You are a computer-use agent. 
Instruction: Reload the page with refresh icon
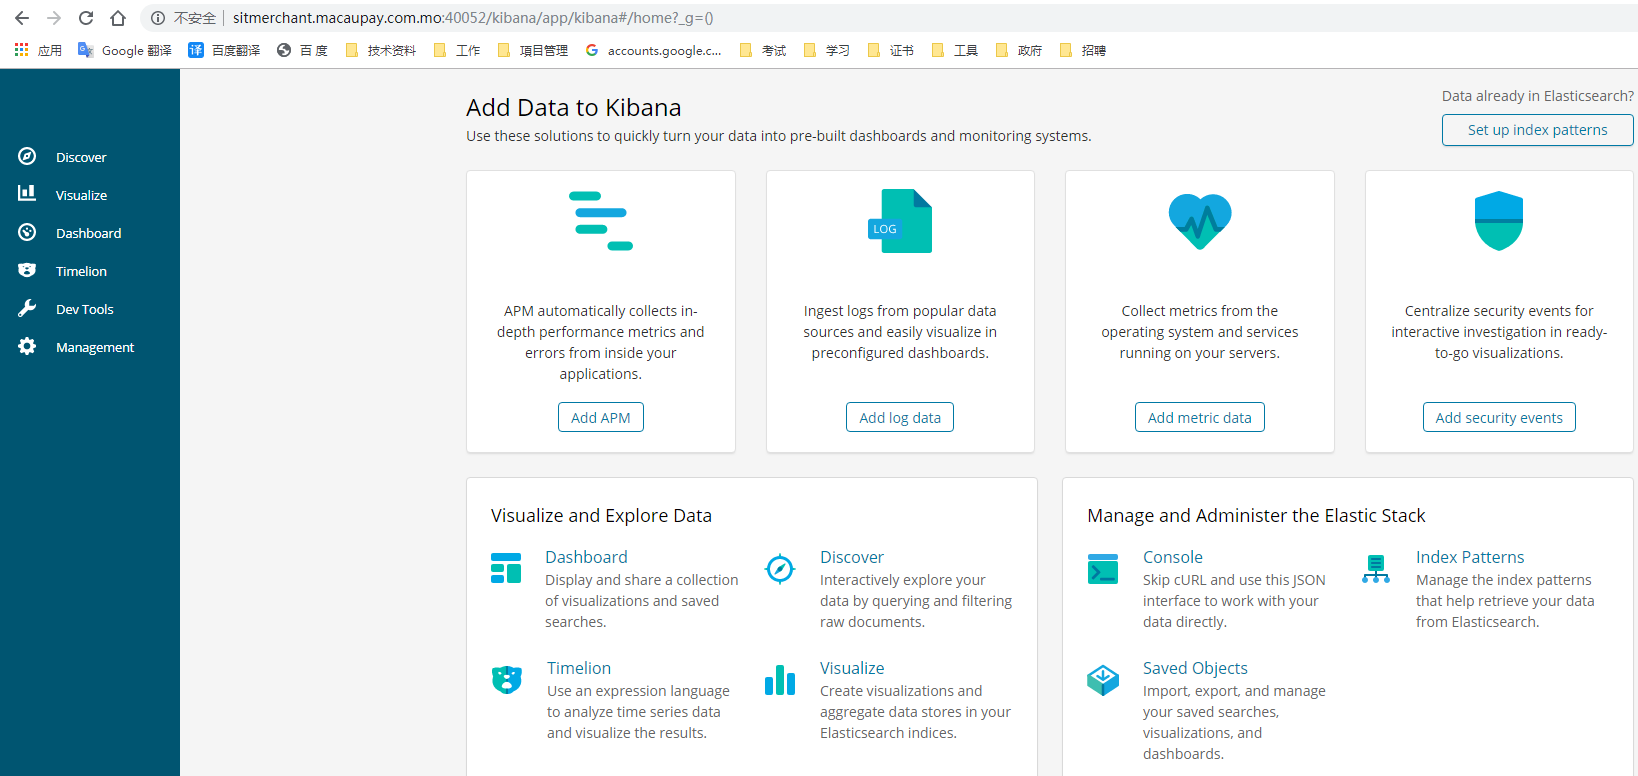point(86,18)
